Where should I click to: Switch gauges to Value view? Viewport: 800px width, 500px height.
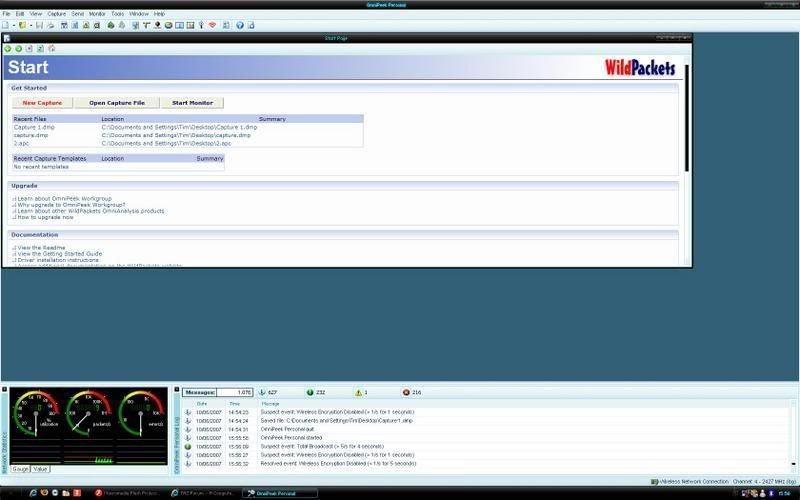(x=40, y=468)
